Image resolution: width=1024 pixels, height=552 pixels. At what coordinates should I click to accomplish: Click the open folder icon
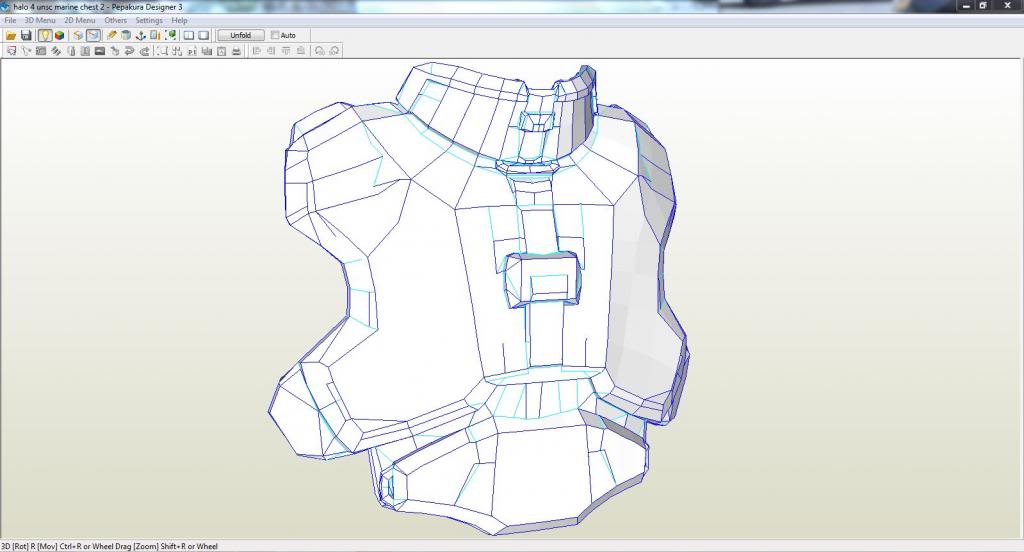[x=11, y=35]
